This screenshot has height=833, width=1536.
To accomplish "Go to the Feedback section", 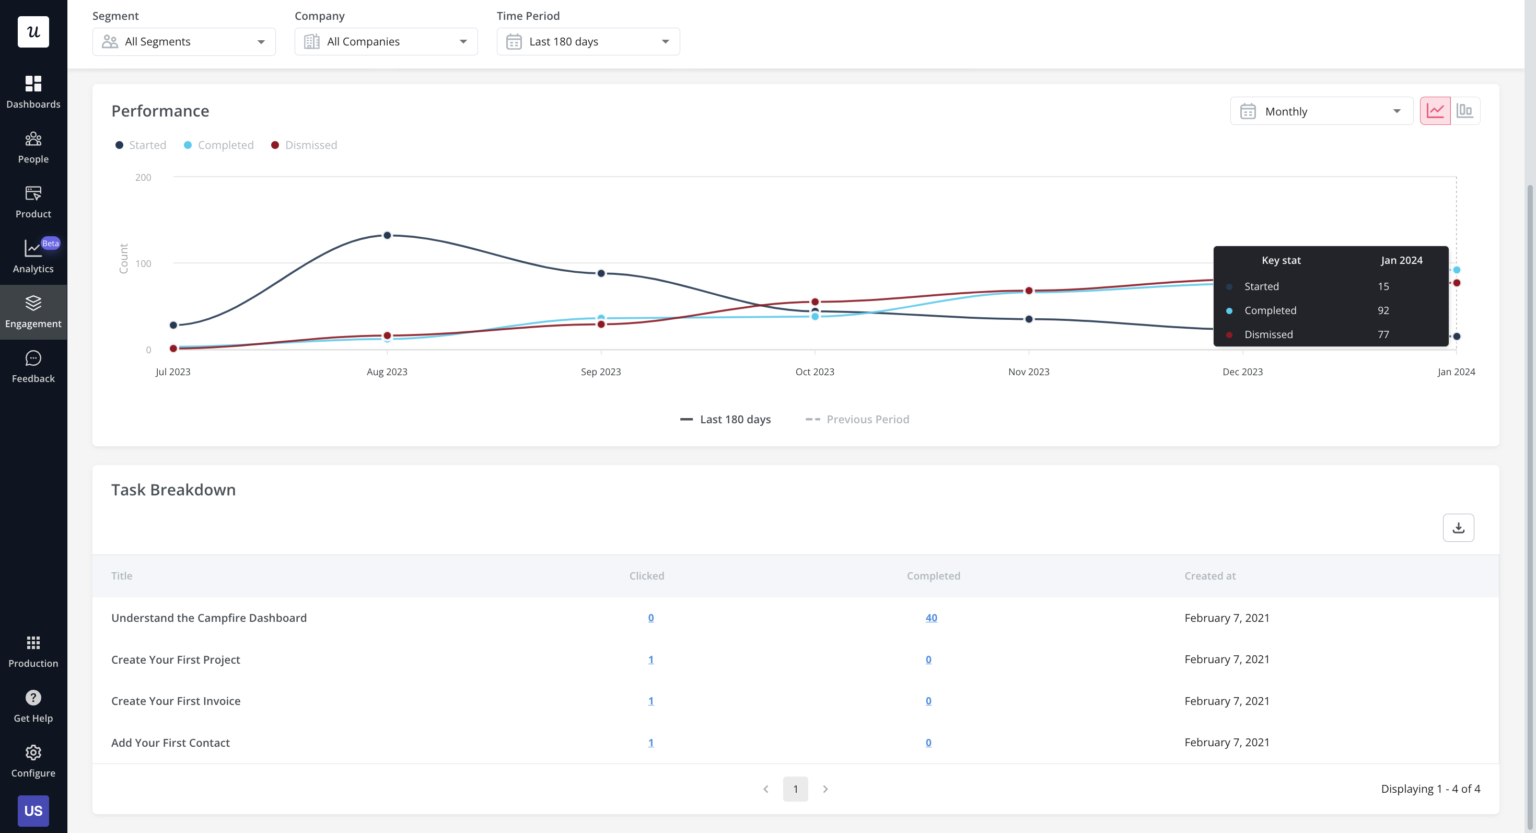I will pos(33,365).
